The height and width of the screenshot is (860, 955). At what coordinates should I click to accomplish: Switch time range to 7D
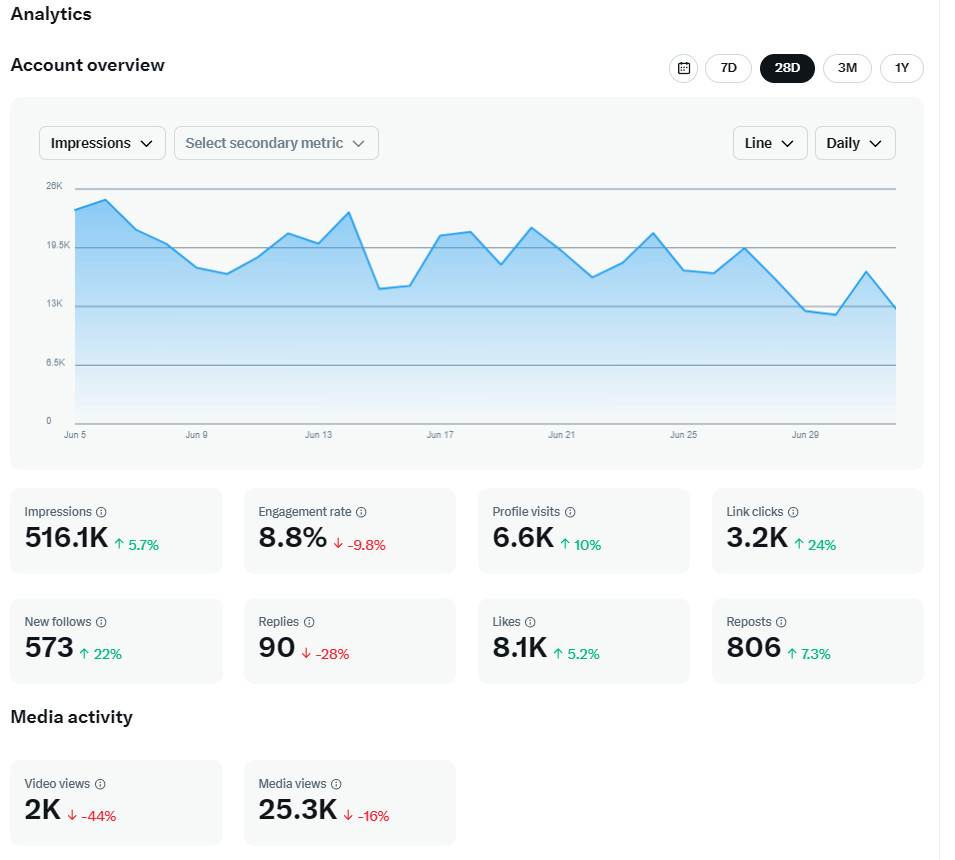(x=729, y=68)
